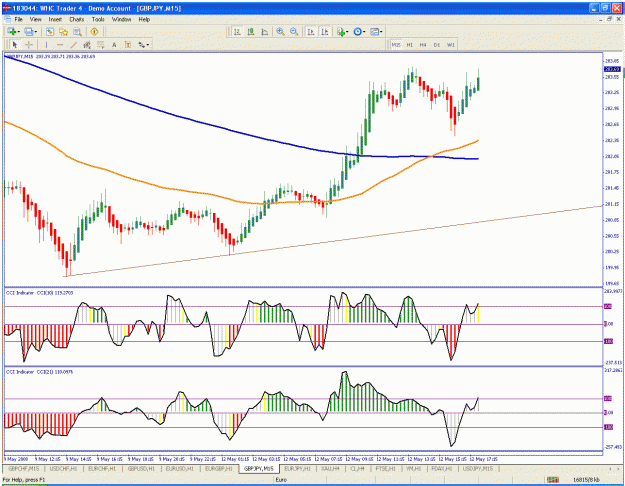Open the Tools menu
This screenshot has height=486, width=625.
(x=98, y=19)
